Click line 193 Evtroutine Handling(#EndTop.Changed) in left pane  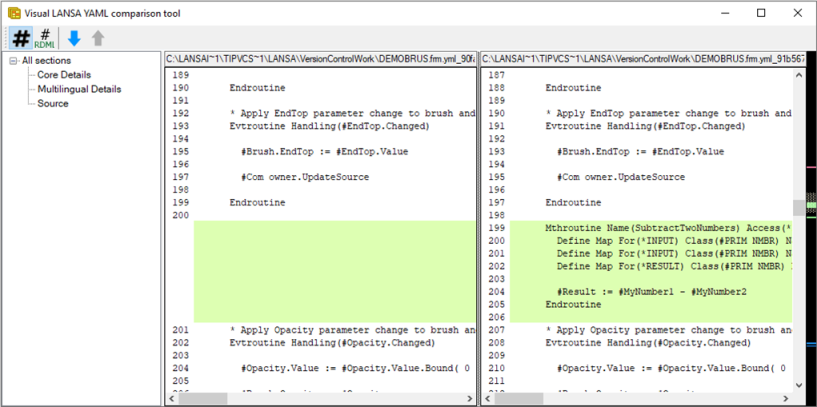click(329, 126)
